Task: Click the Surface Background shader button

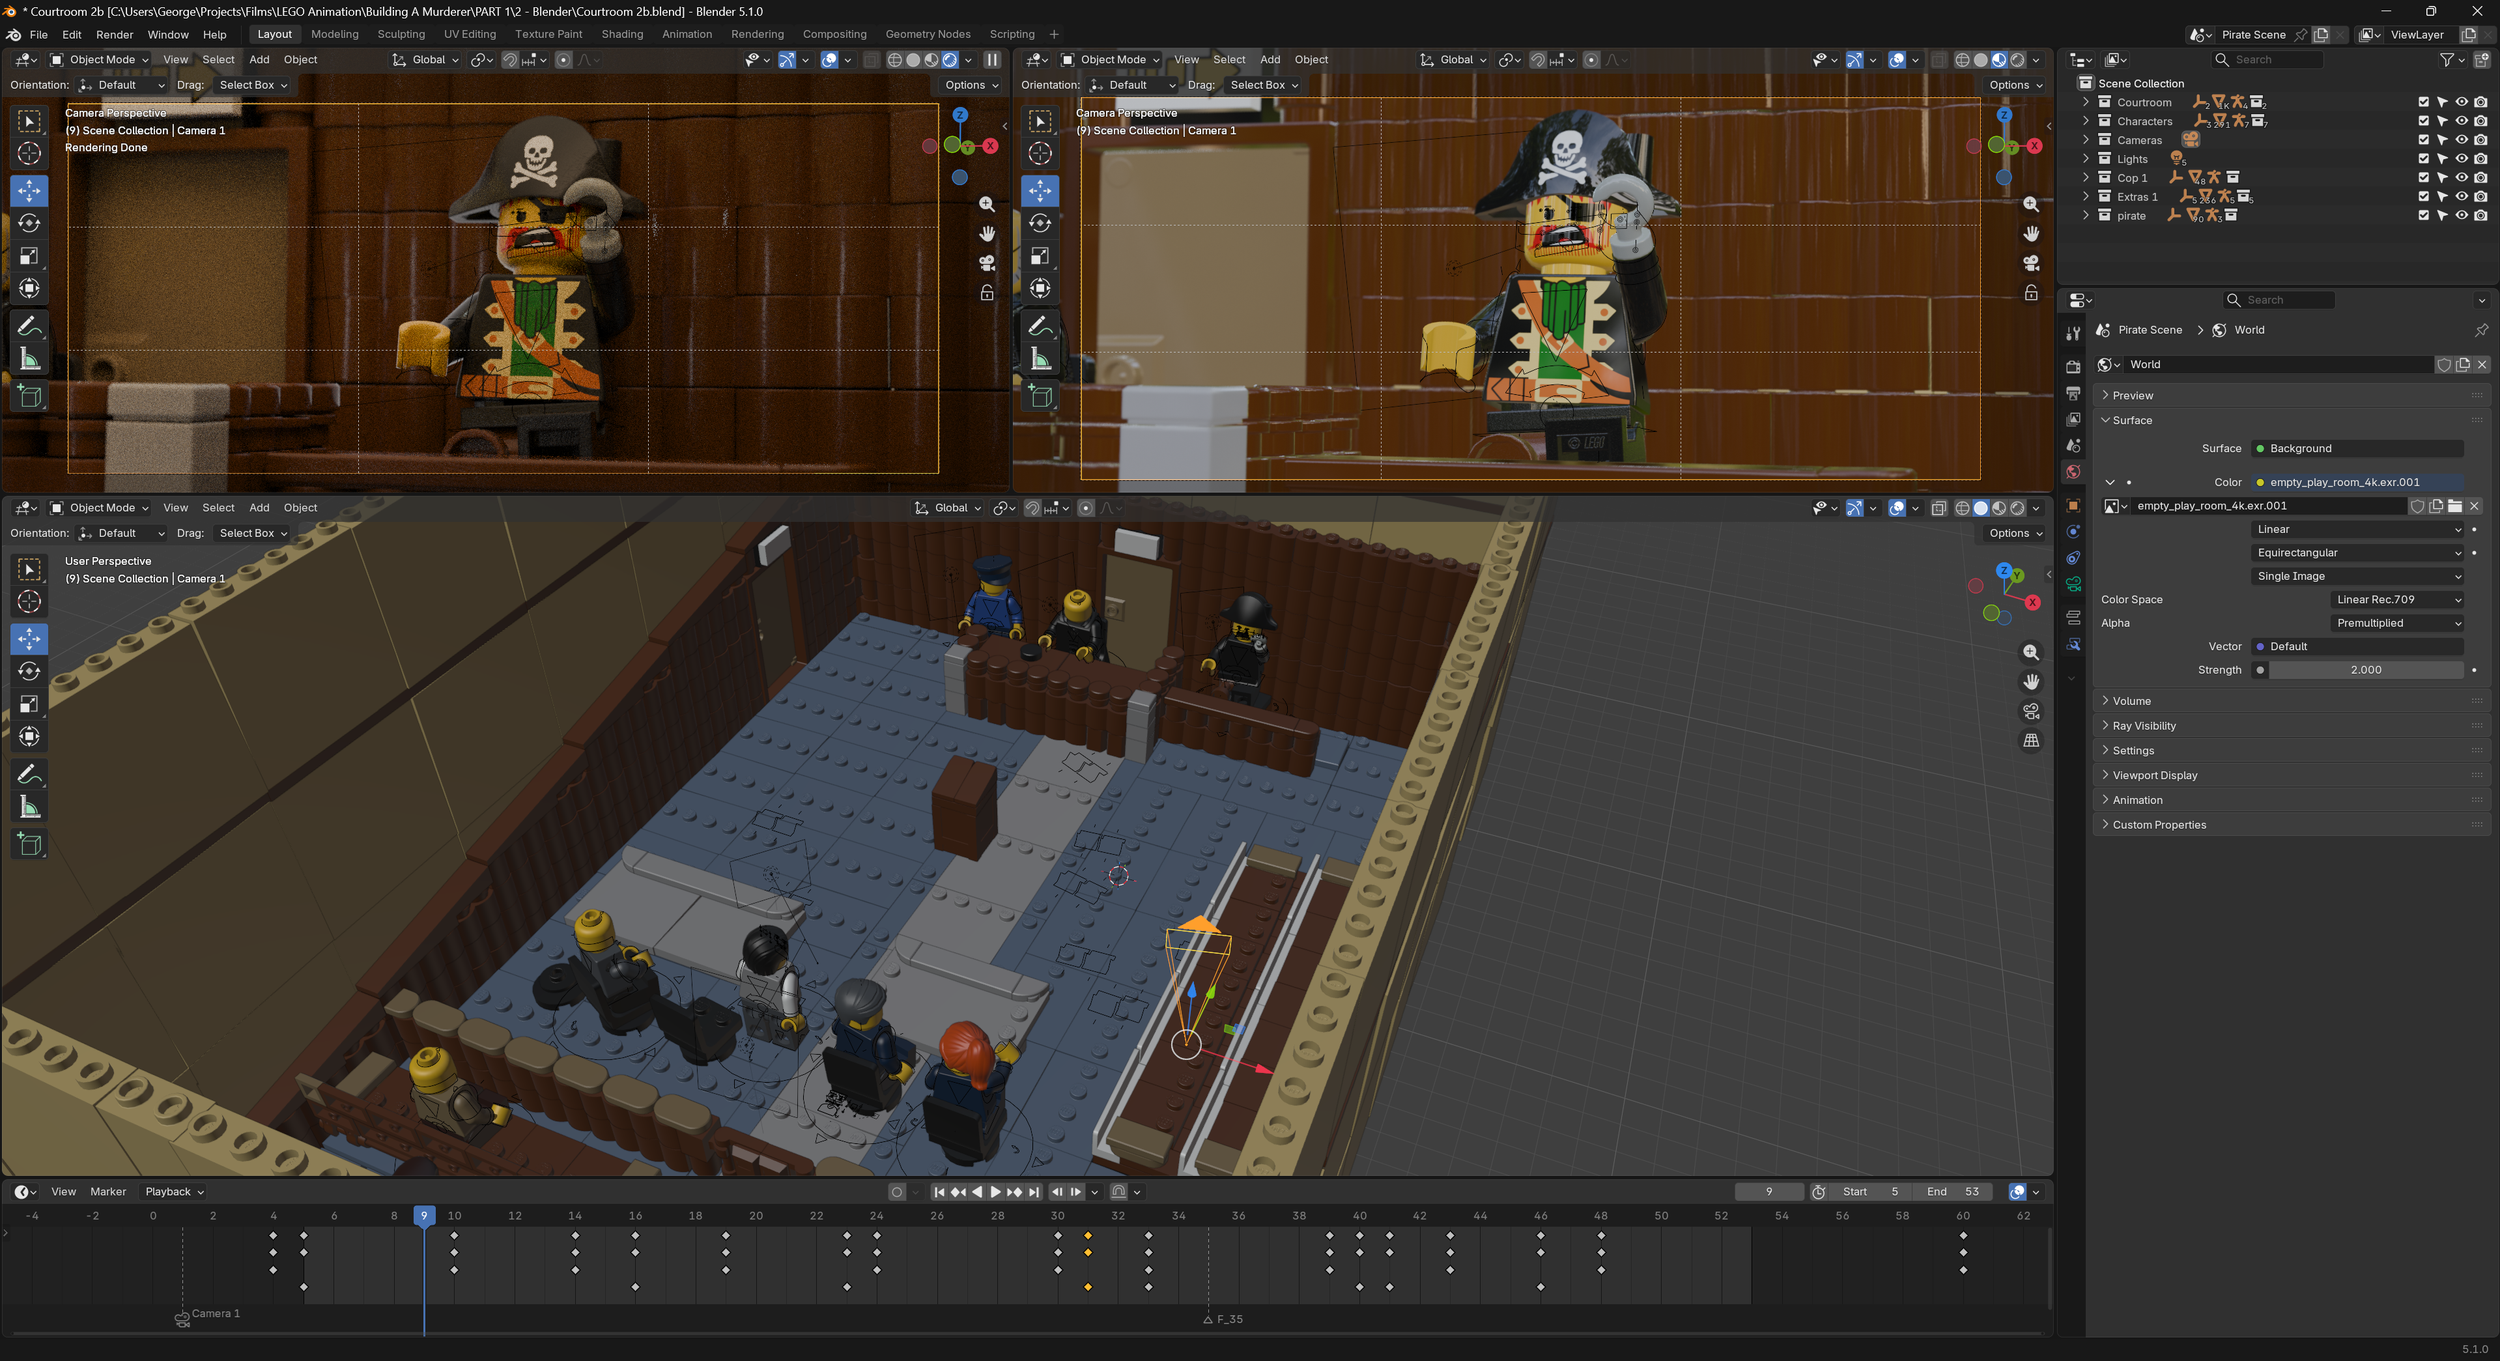Action: tap(2357, 449)
